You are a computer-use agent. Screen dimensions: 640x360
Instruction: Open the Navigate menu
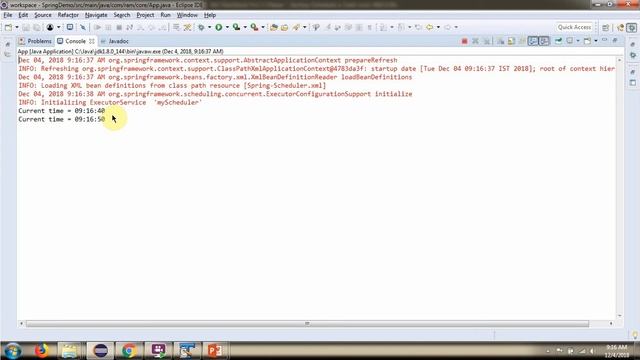tap(96, 15)
